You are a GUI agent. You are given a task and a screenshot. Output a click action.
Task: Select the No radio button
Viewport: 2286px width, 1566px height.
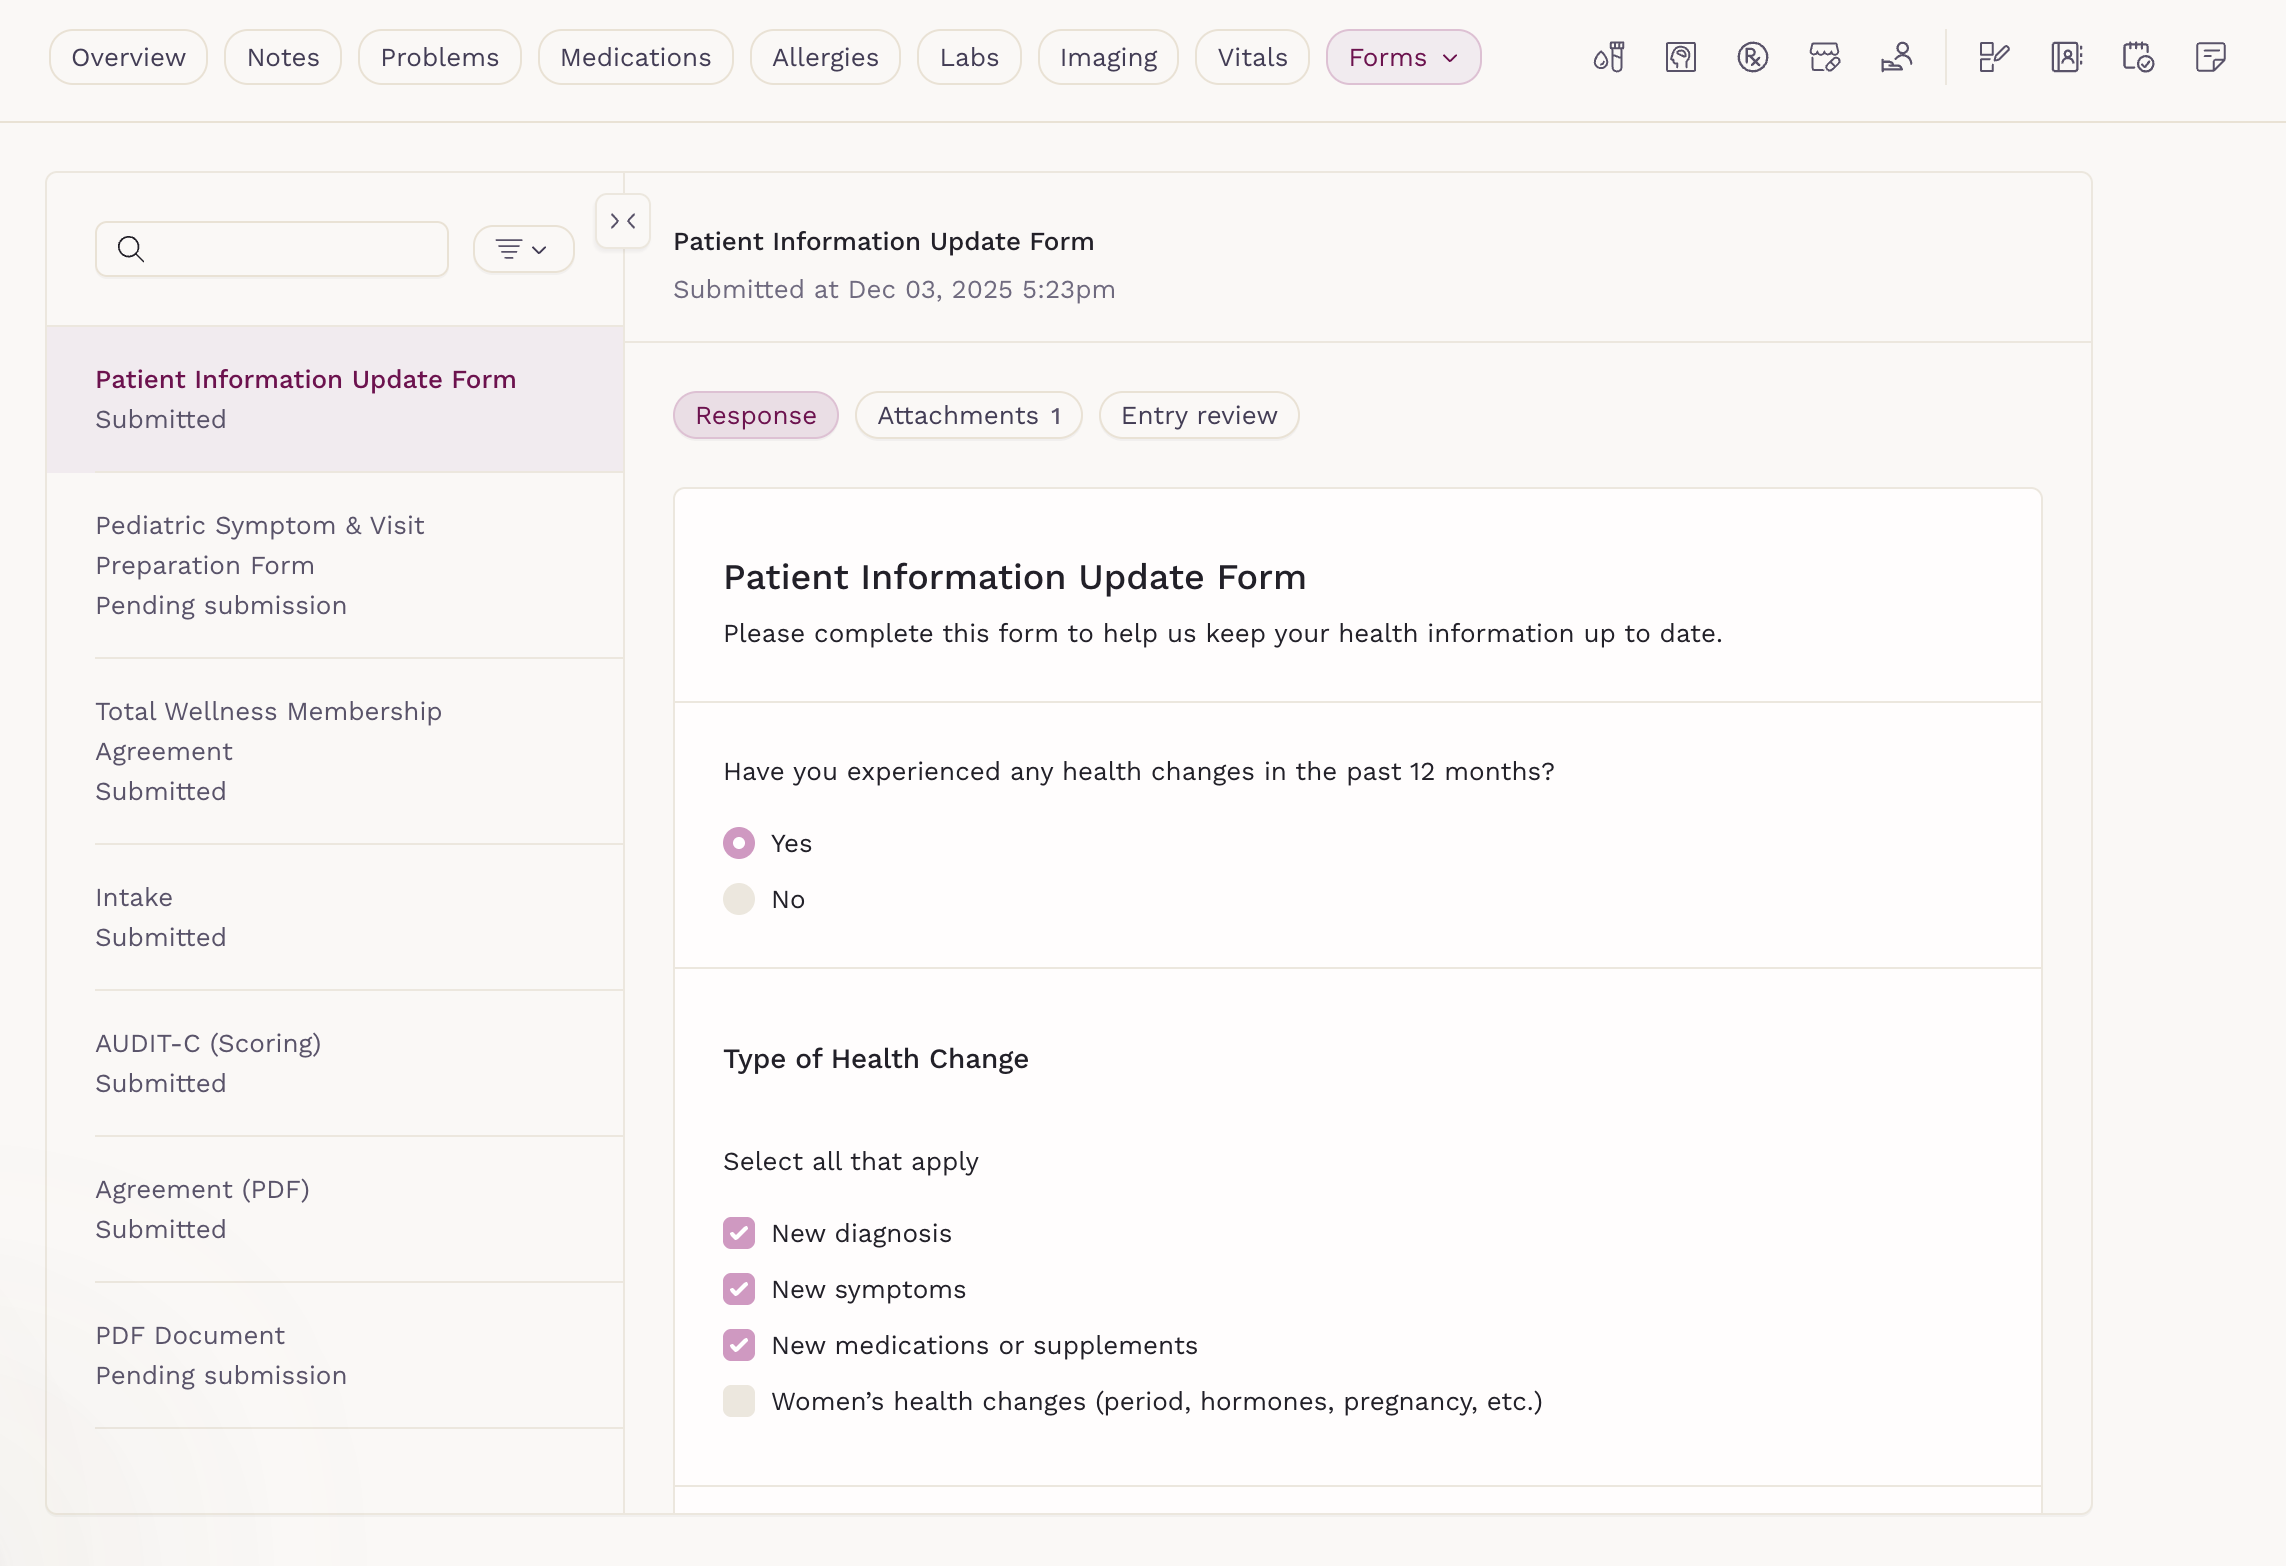(x=739, y=899)
